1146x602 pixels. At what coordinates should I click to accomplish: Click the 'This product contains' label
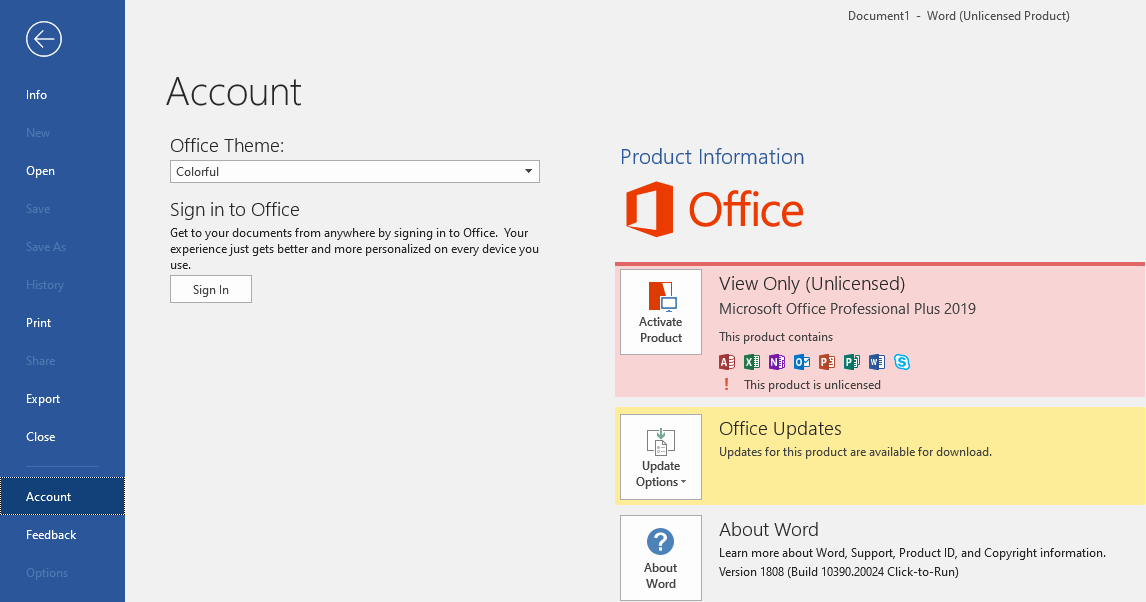(x=775, y=337)
